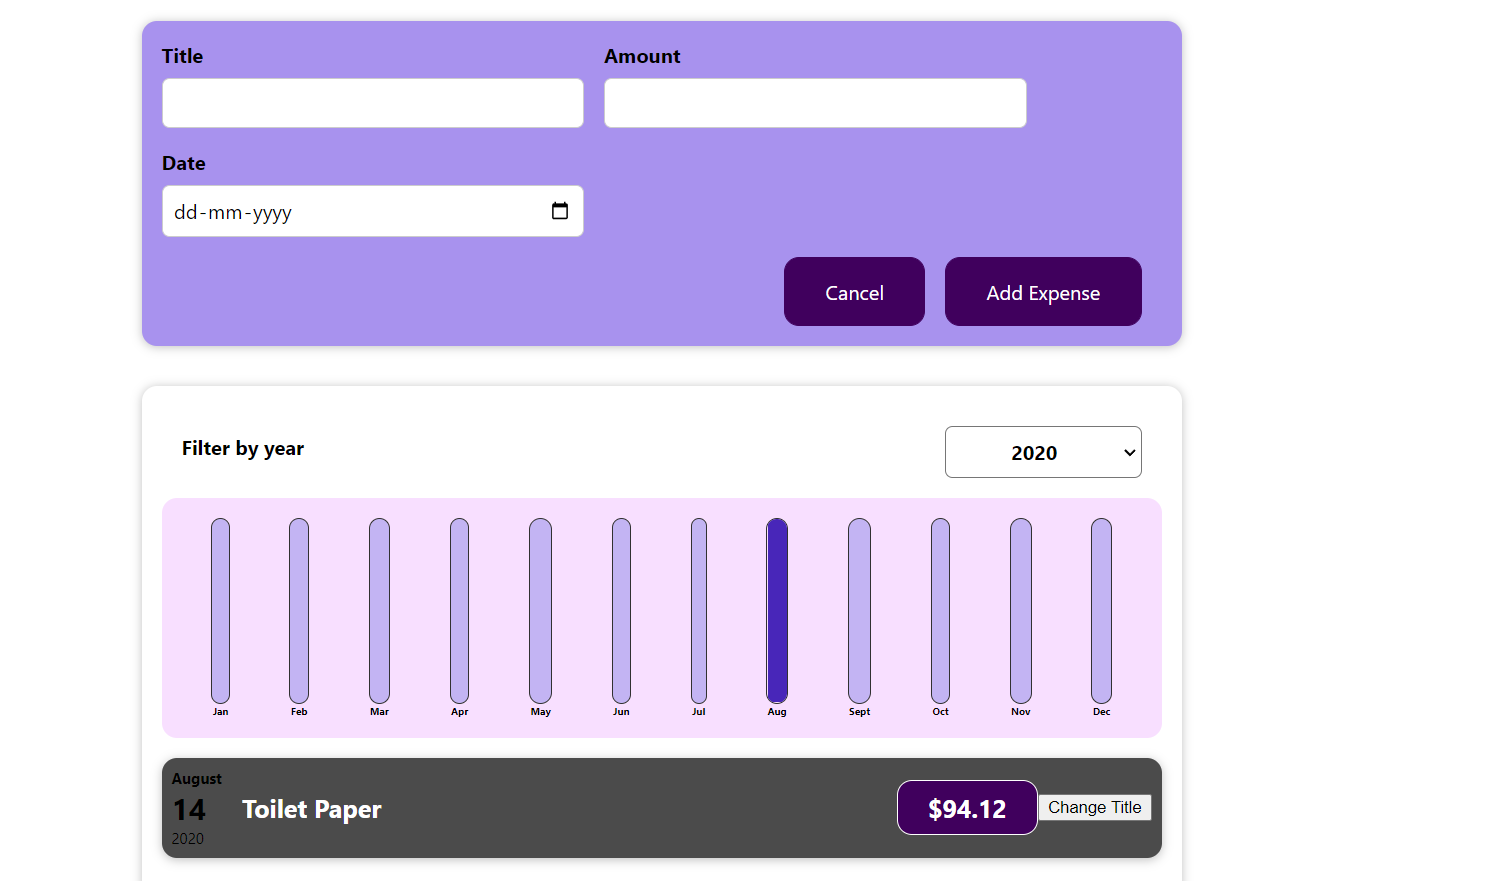Screen dimensions: 1507x881
Task: Click the Oct chart bar
Action: (x=940, y=611)
